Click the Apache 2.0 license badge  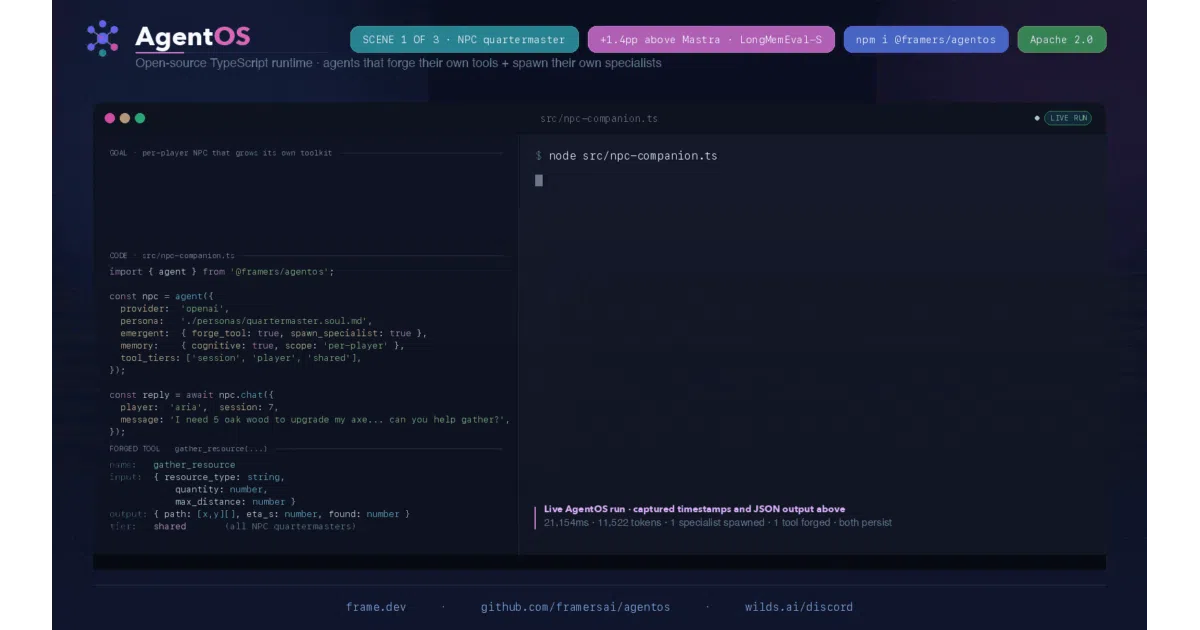click(x=1062, y=39)
